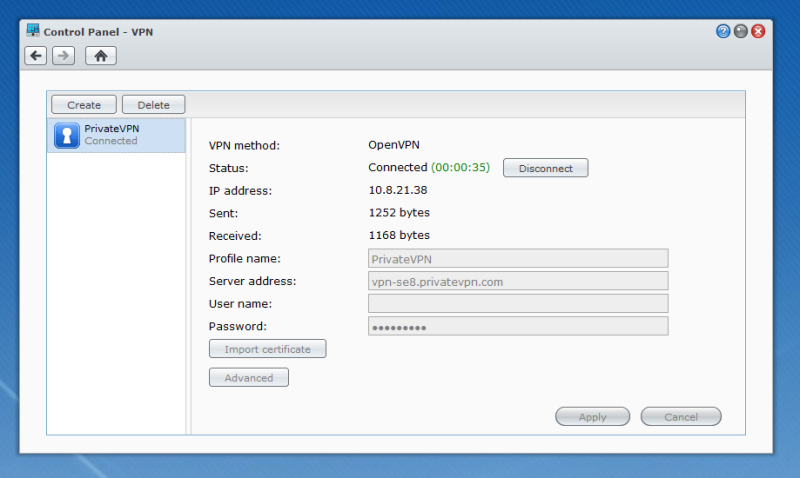This screenshot has height=478, width=800.
Task: Open the Control Panel home icon
Action: coord(101,56)
